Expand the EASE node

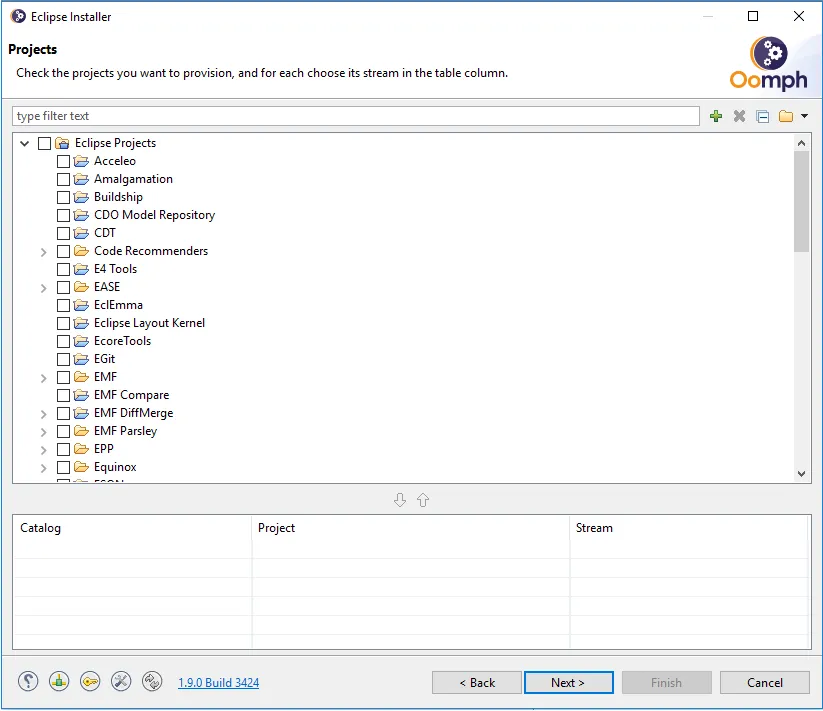pos(44,288)
